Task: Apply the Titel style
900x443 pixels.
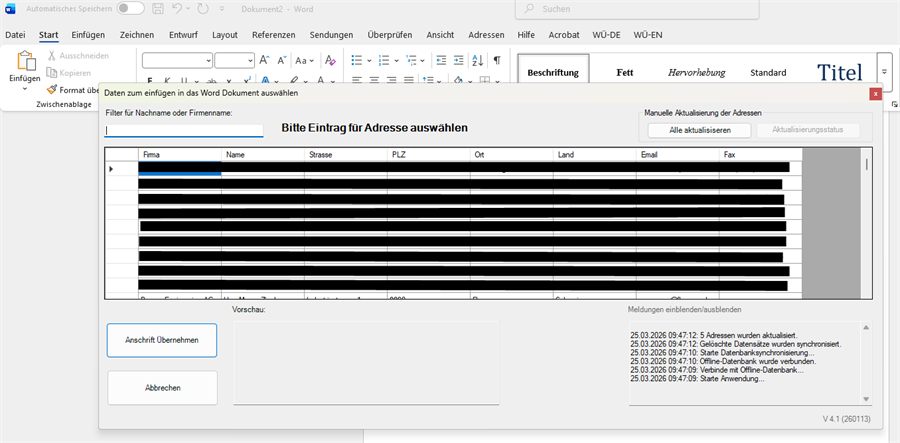Action: (x=840, y=73)
